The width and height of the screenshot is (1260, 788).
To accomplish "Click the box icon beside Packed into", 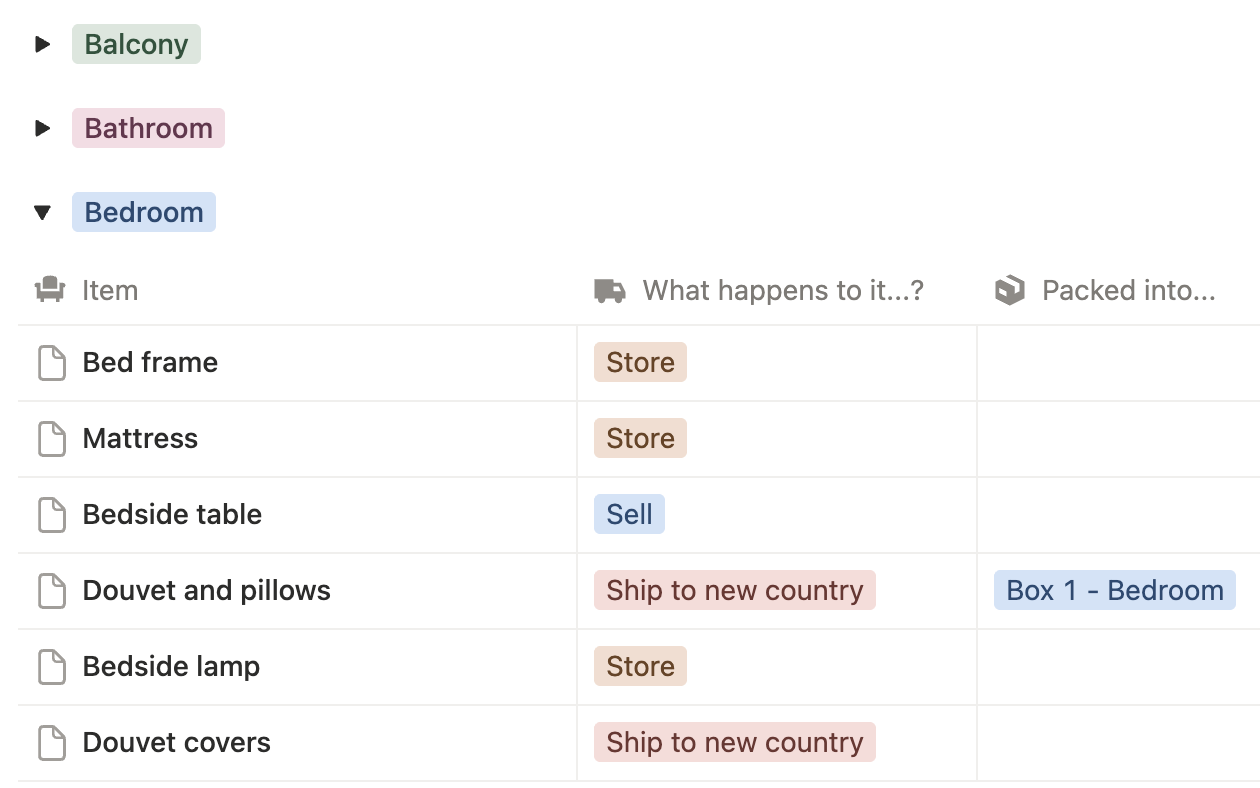I will [1010, 290].
